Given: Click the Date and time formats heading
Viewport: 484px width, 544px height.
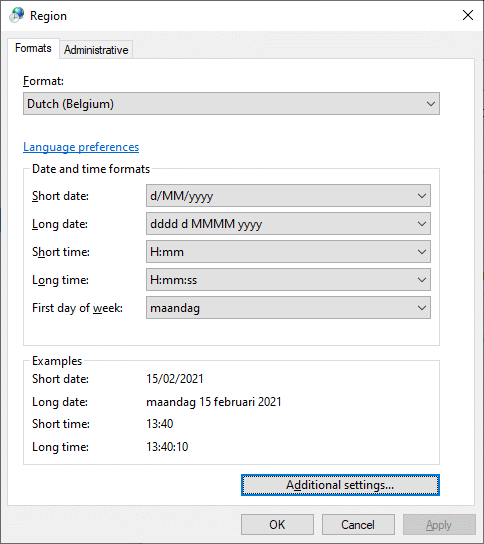Looking at the screenshot, I should pyautogui.click(x=91, y=169).
